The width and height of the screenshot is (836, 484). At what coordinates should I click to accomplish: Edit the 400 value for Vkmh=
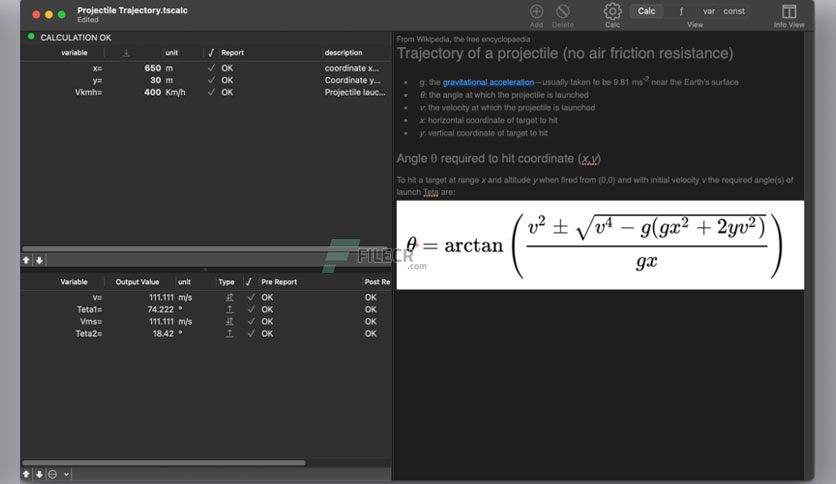[x=152, y=92]
